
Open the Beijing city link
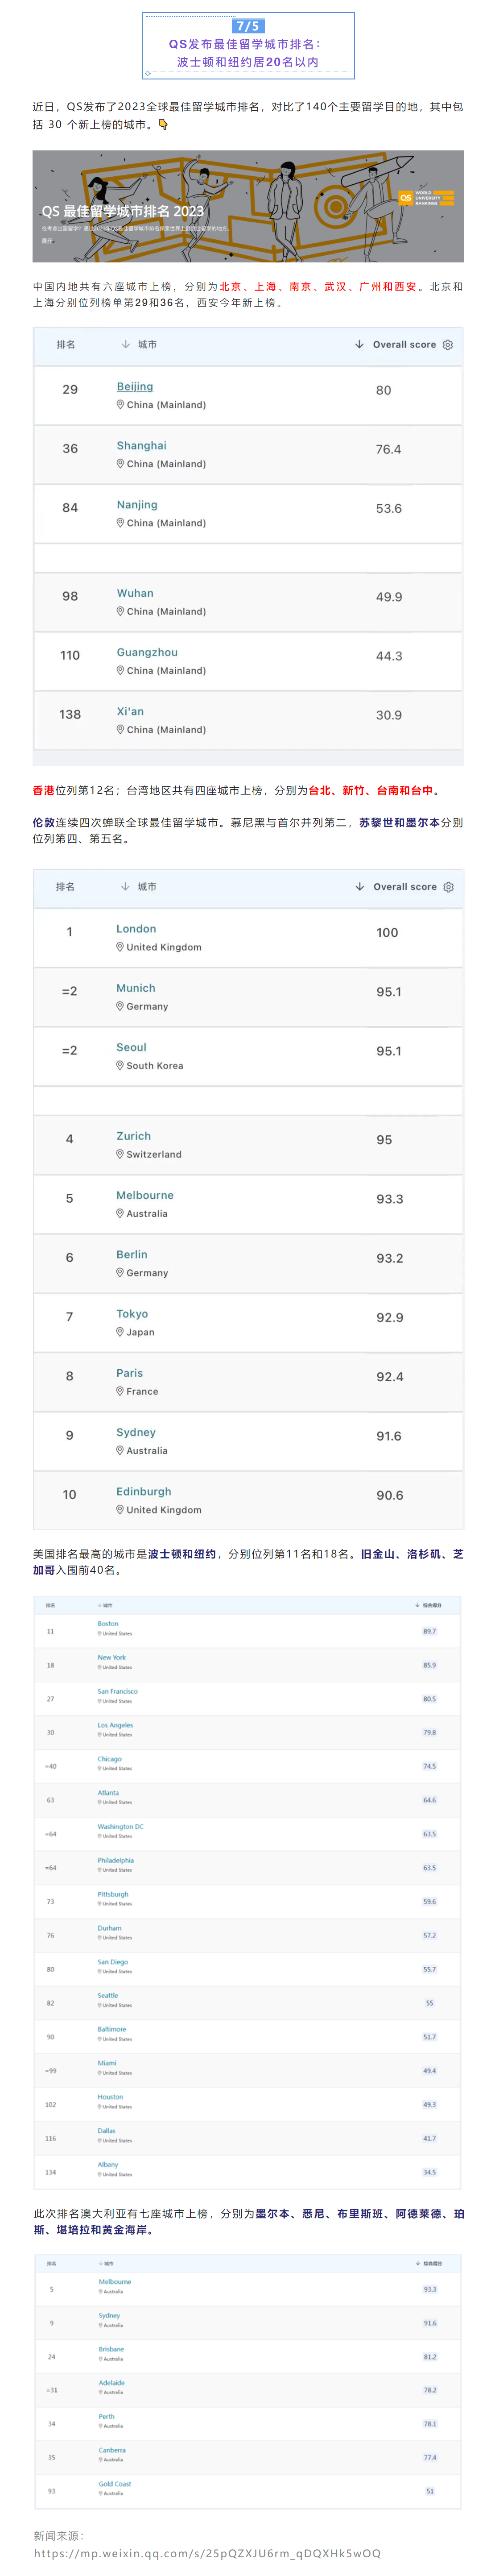pyautogui.click(x=135, y=386)
